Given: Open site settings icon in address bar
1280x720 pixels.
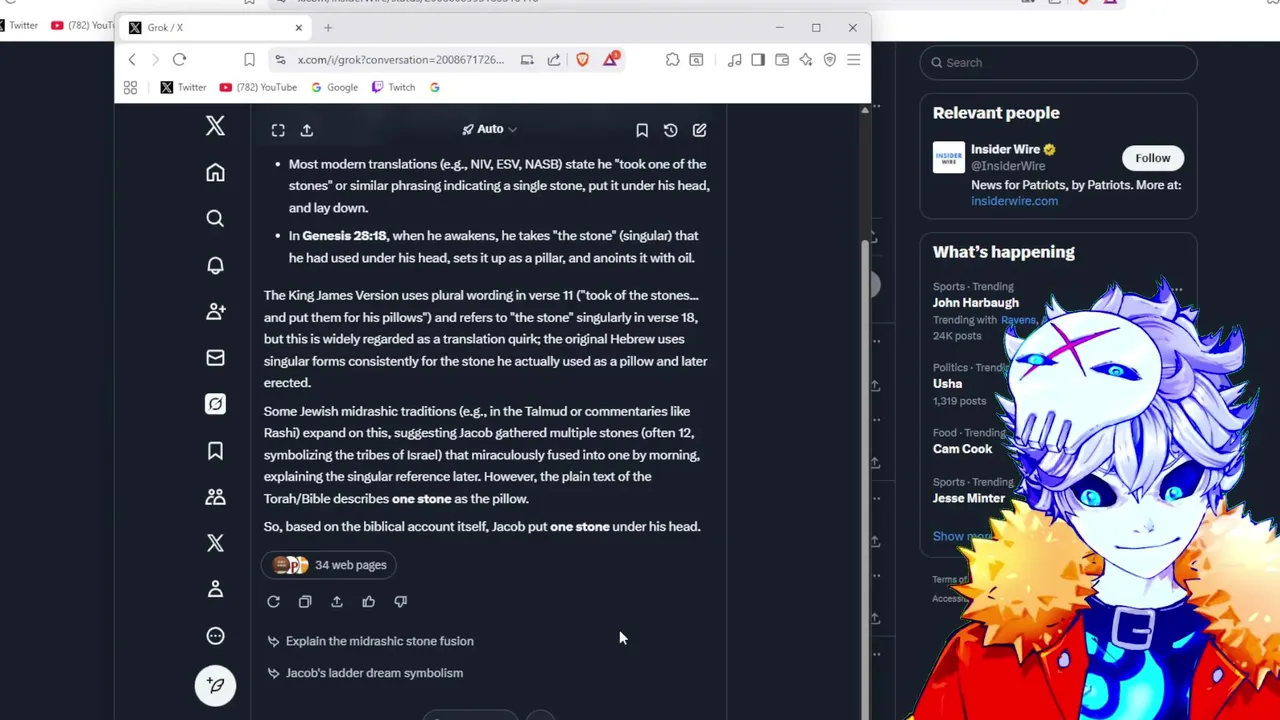Looking at the screenshot, I should (x=280, y=60).
